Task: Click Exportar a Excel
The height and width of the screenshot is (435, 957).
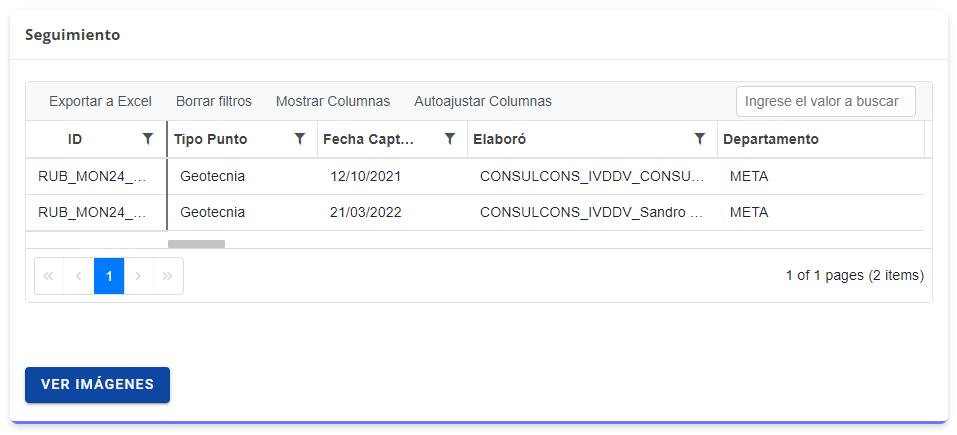Action: 100,101
